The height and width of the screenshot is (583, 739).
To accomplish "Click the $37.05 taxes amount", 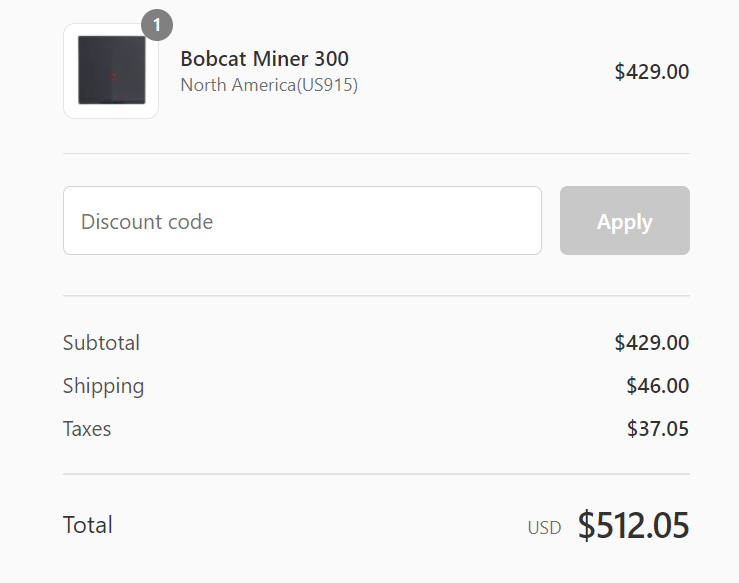I will (657, 429).
